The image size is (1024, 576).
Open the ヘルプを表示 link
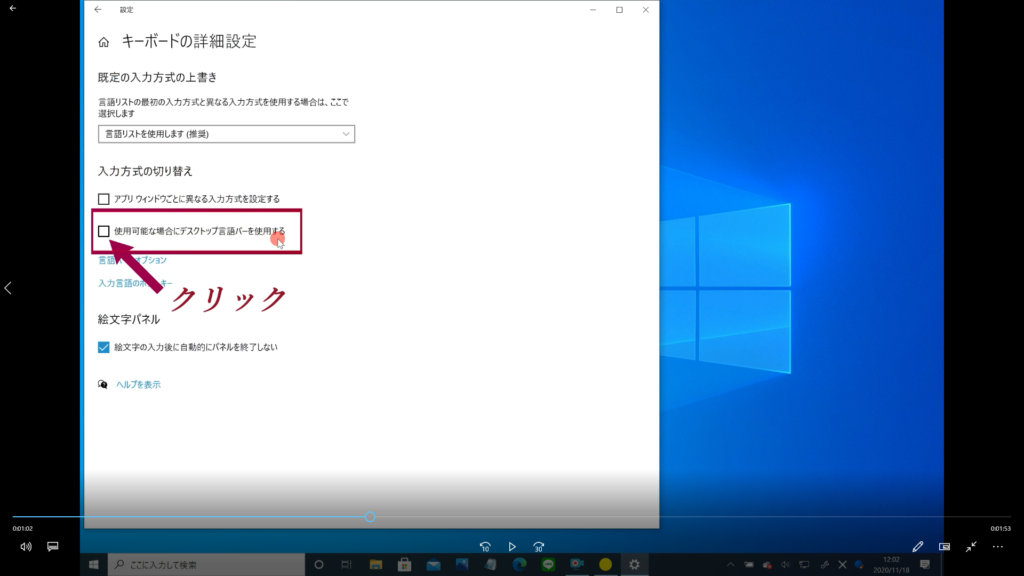(x=138, y=384)
